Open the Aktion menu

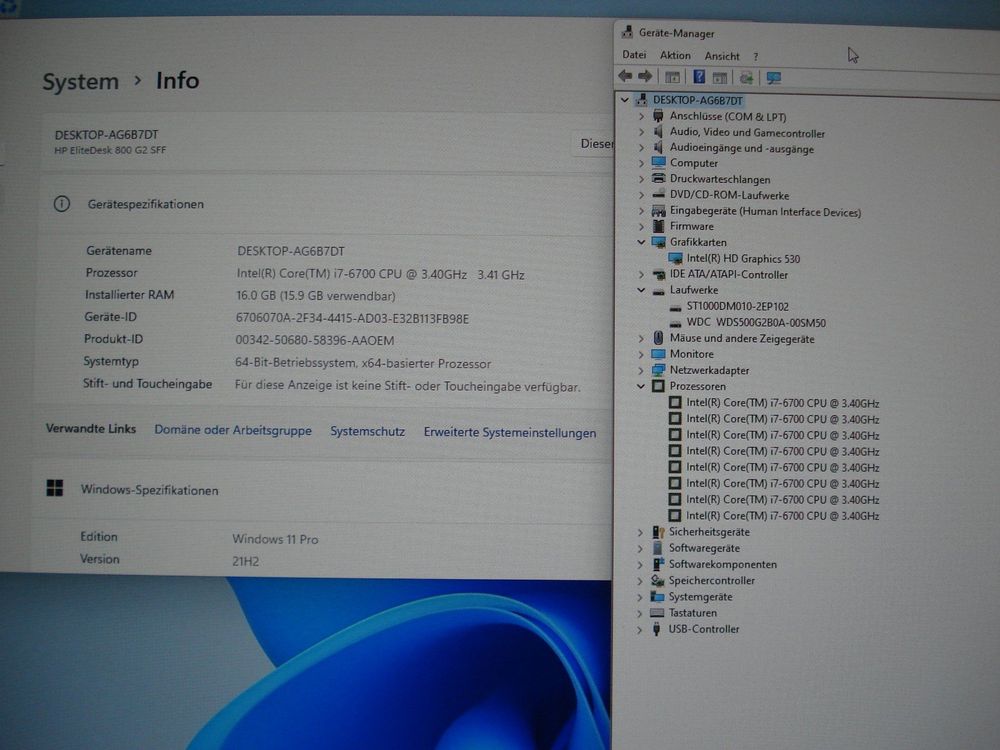click(675, 56)
